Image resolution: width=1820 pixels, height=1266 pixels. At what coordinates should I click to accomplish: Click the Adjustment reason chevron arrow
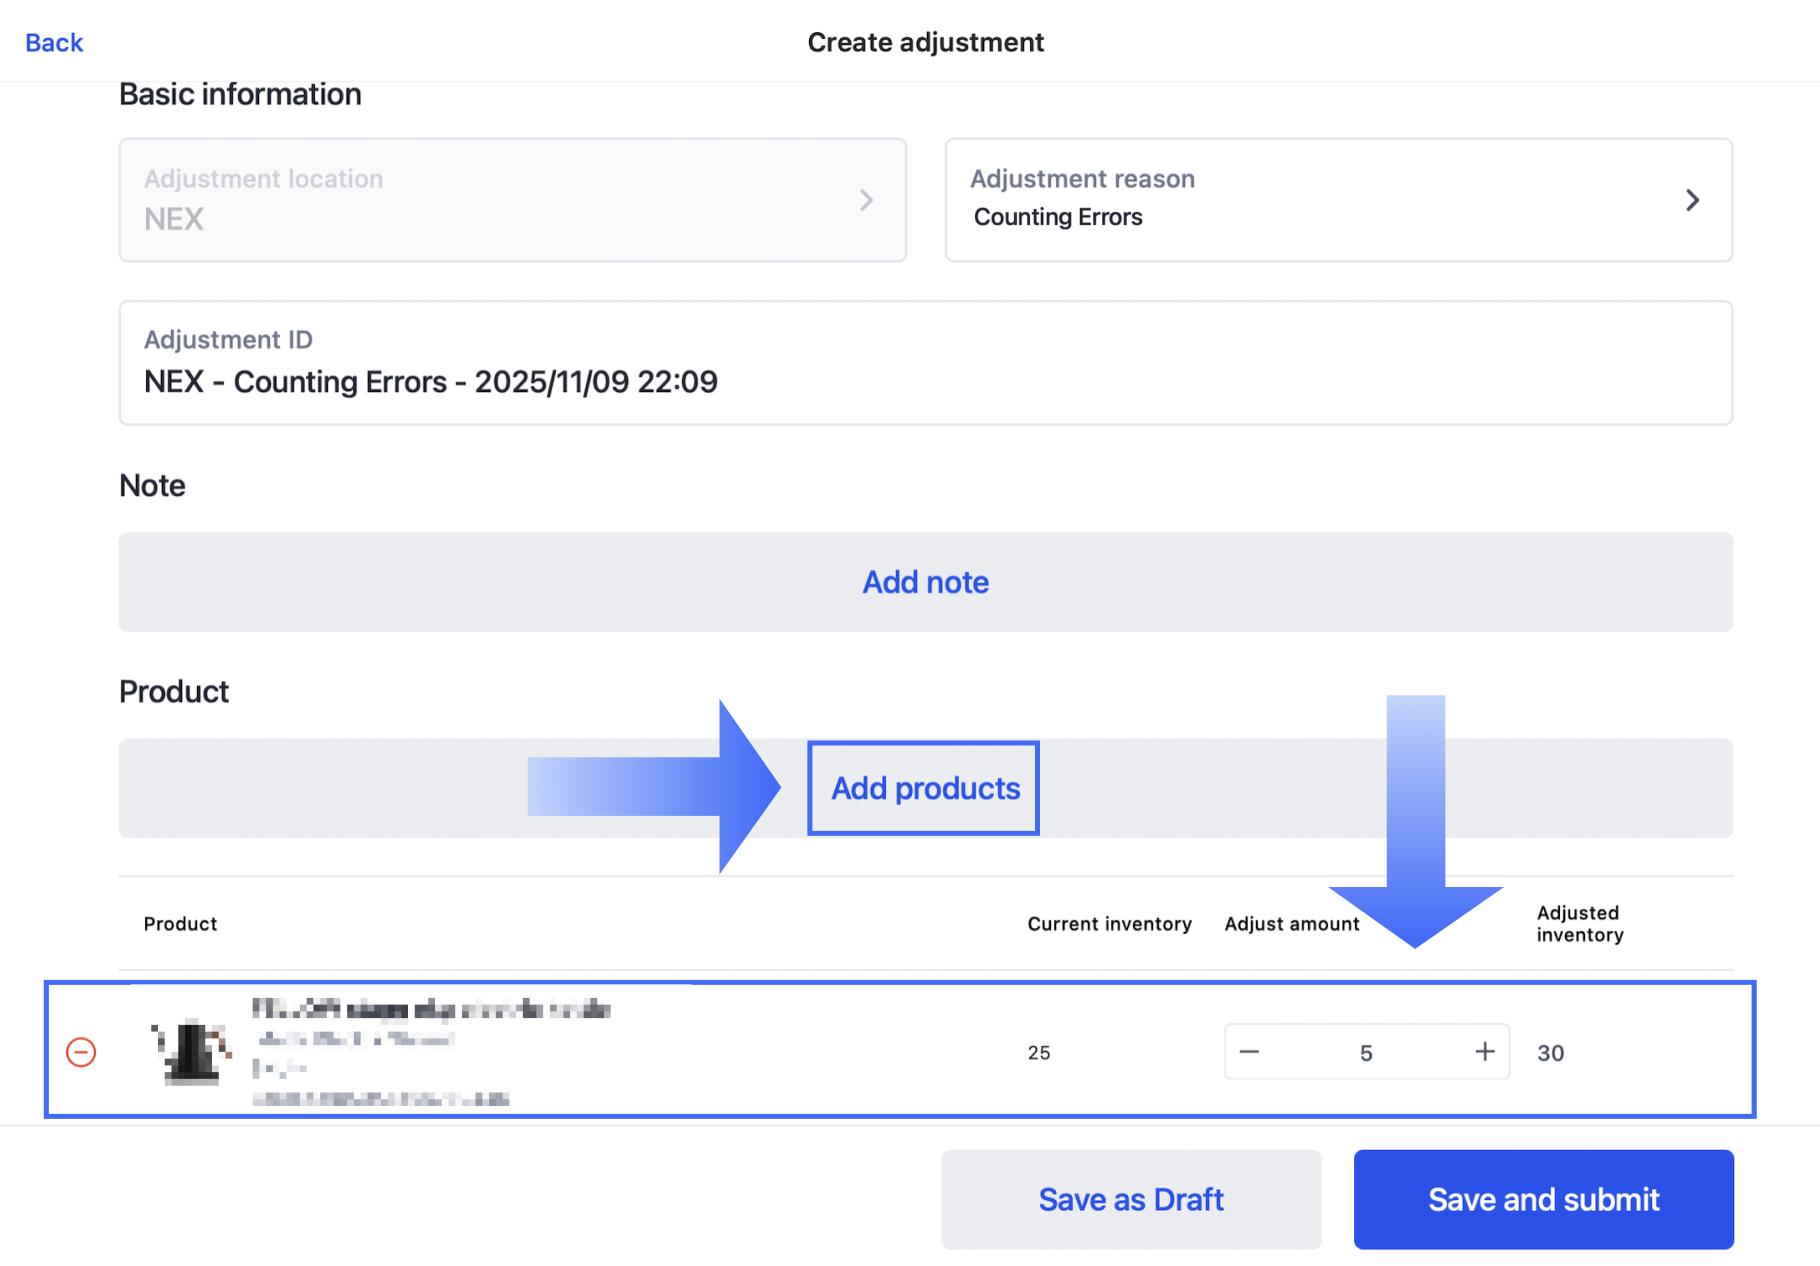tap(1692, 200)
